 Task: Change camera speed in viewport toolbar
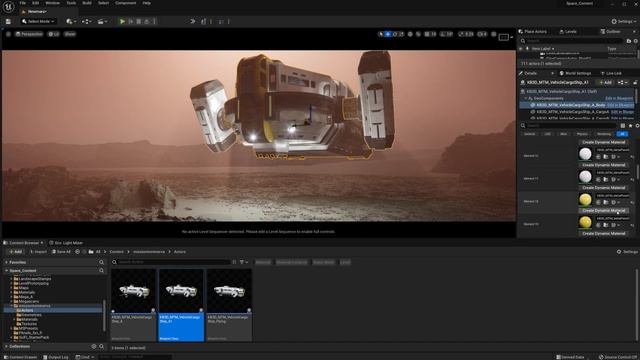point(482,34)
